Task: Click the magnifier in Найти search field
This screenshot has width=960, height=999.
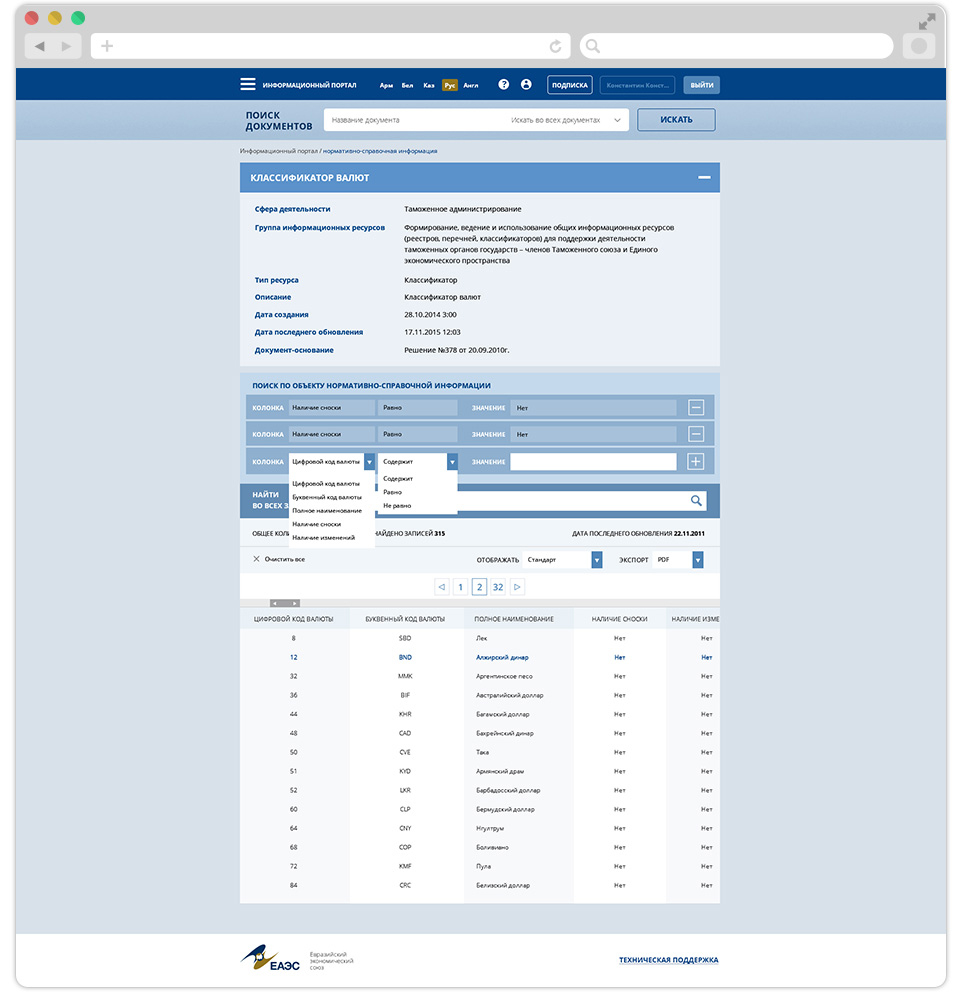Action: [696, 501]
